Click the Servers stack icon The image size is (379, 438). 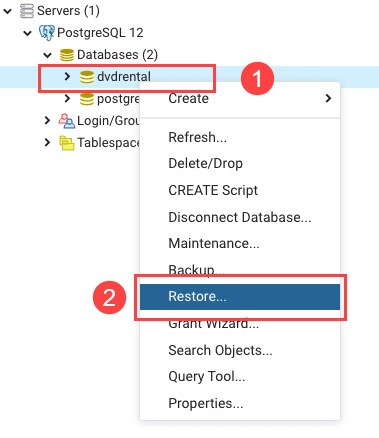(27, 11)
